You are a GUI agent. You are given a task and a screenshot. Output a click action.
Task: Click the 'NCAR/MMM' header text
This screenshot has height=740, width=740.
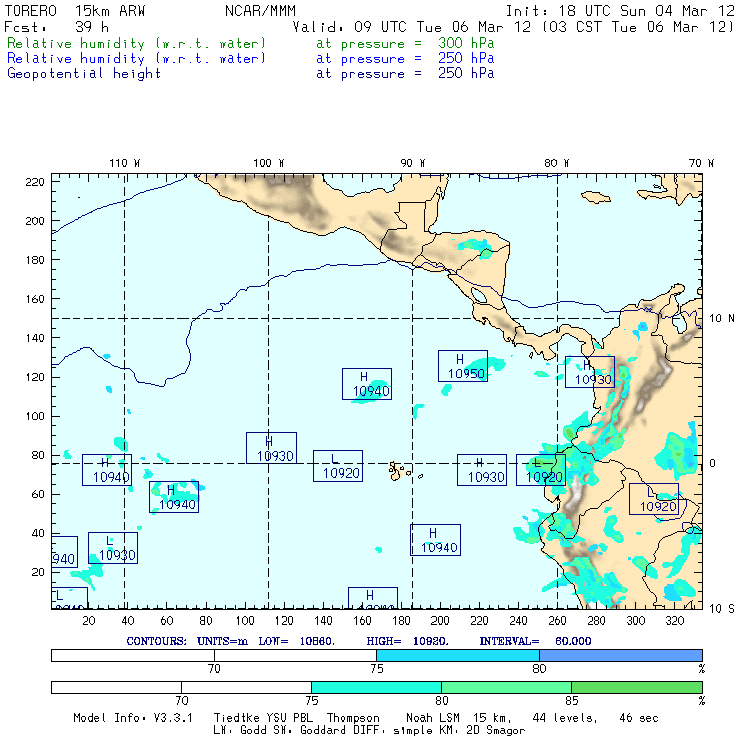260,11
